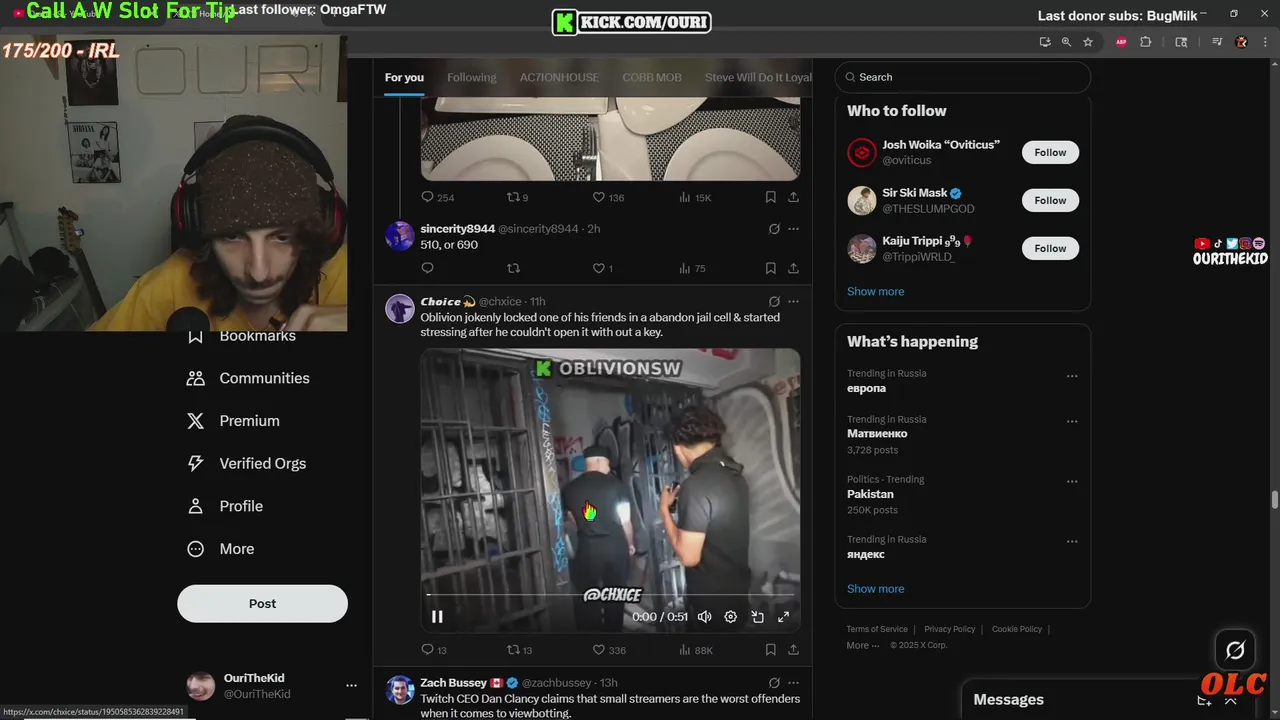The width and height of the screenshot is (1280, 720).
Task: Open the AC7IONHOUSE tab
Action: (559, 77)
